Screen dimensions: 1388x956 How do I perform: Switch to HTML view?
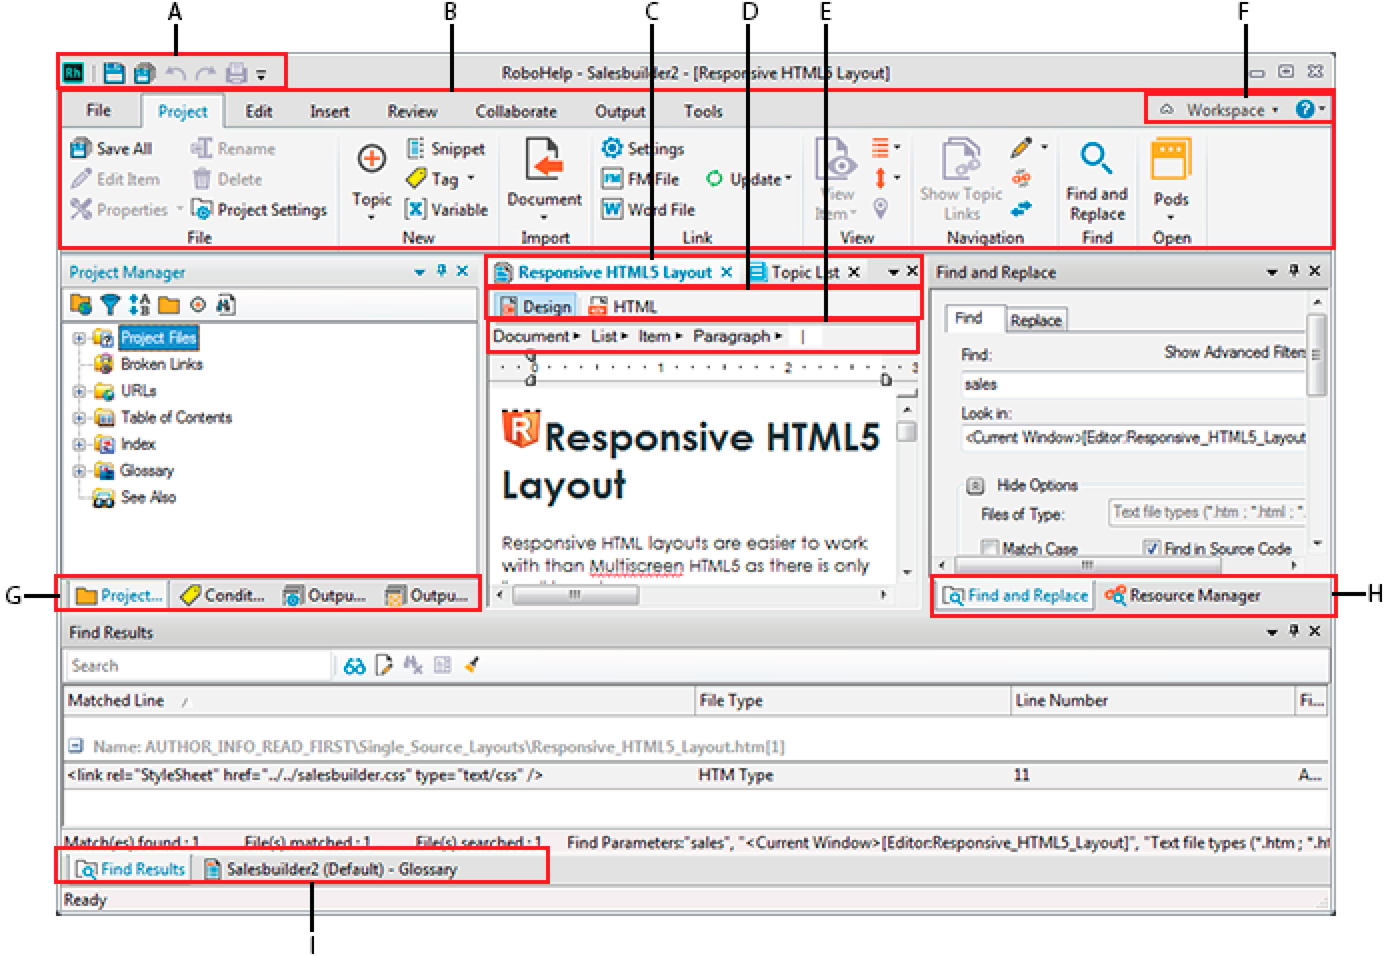point(623,307)
